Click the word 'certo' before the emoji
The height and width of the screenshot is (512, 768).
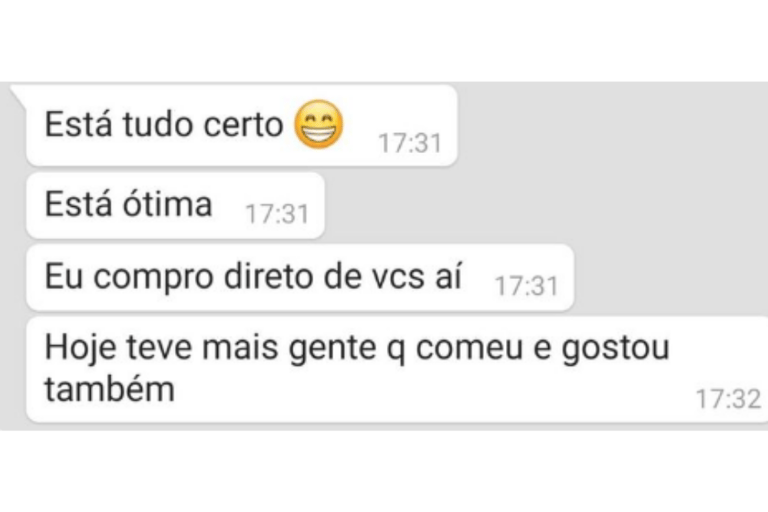point(243,124)
